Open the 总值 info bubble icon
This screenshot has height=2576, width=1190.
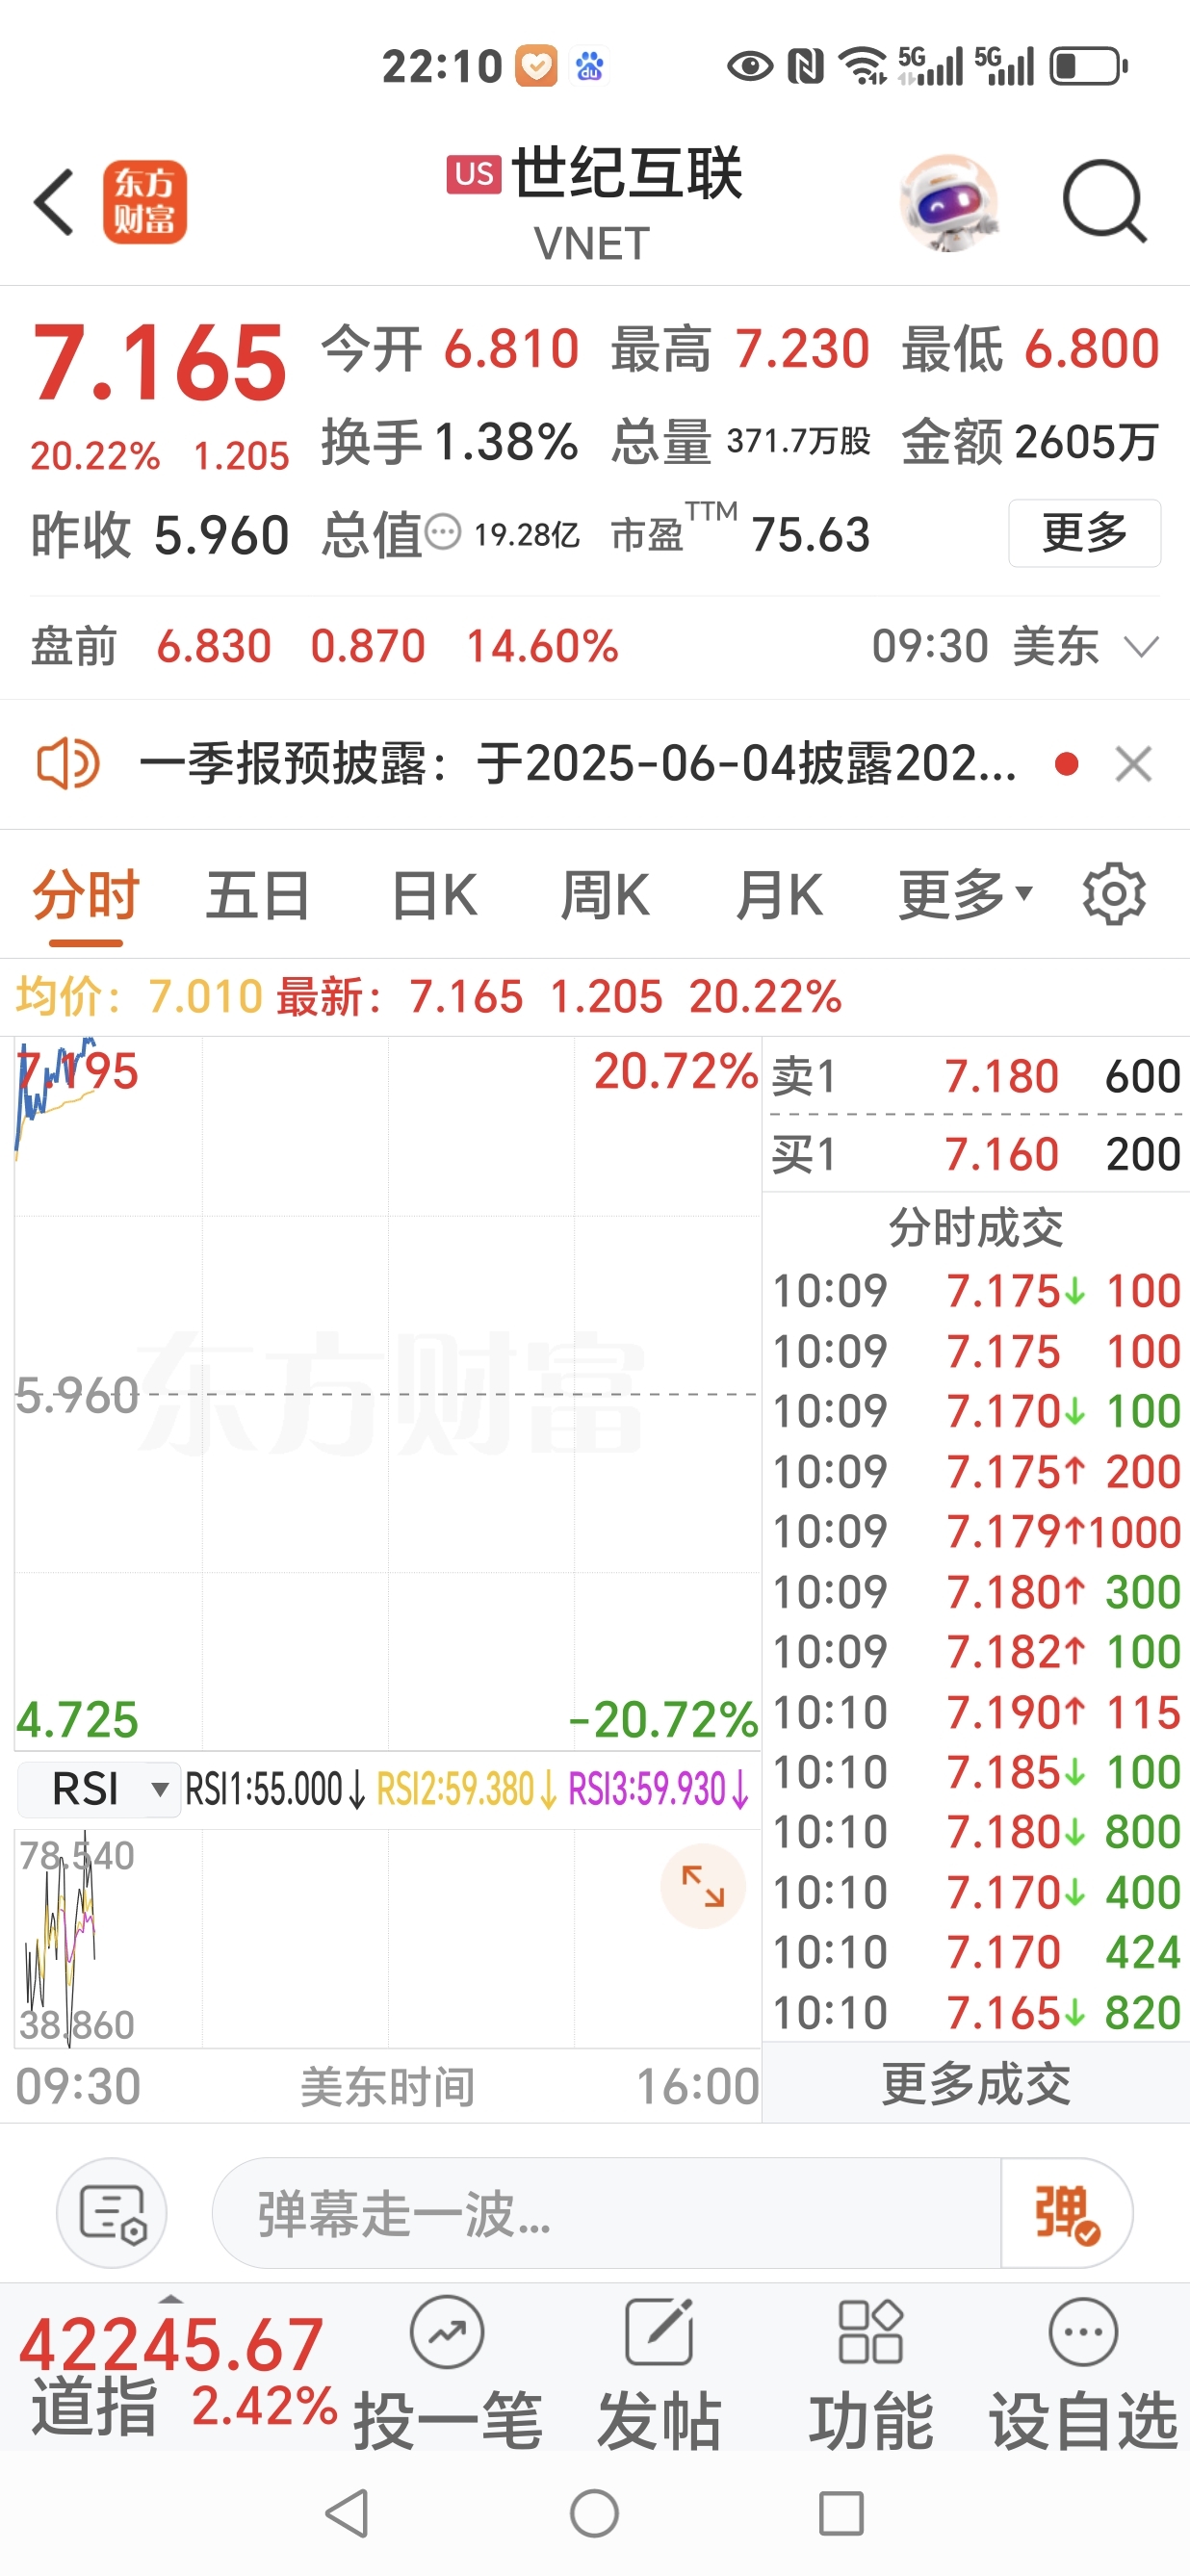click(x=443, y=532)
